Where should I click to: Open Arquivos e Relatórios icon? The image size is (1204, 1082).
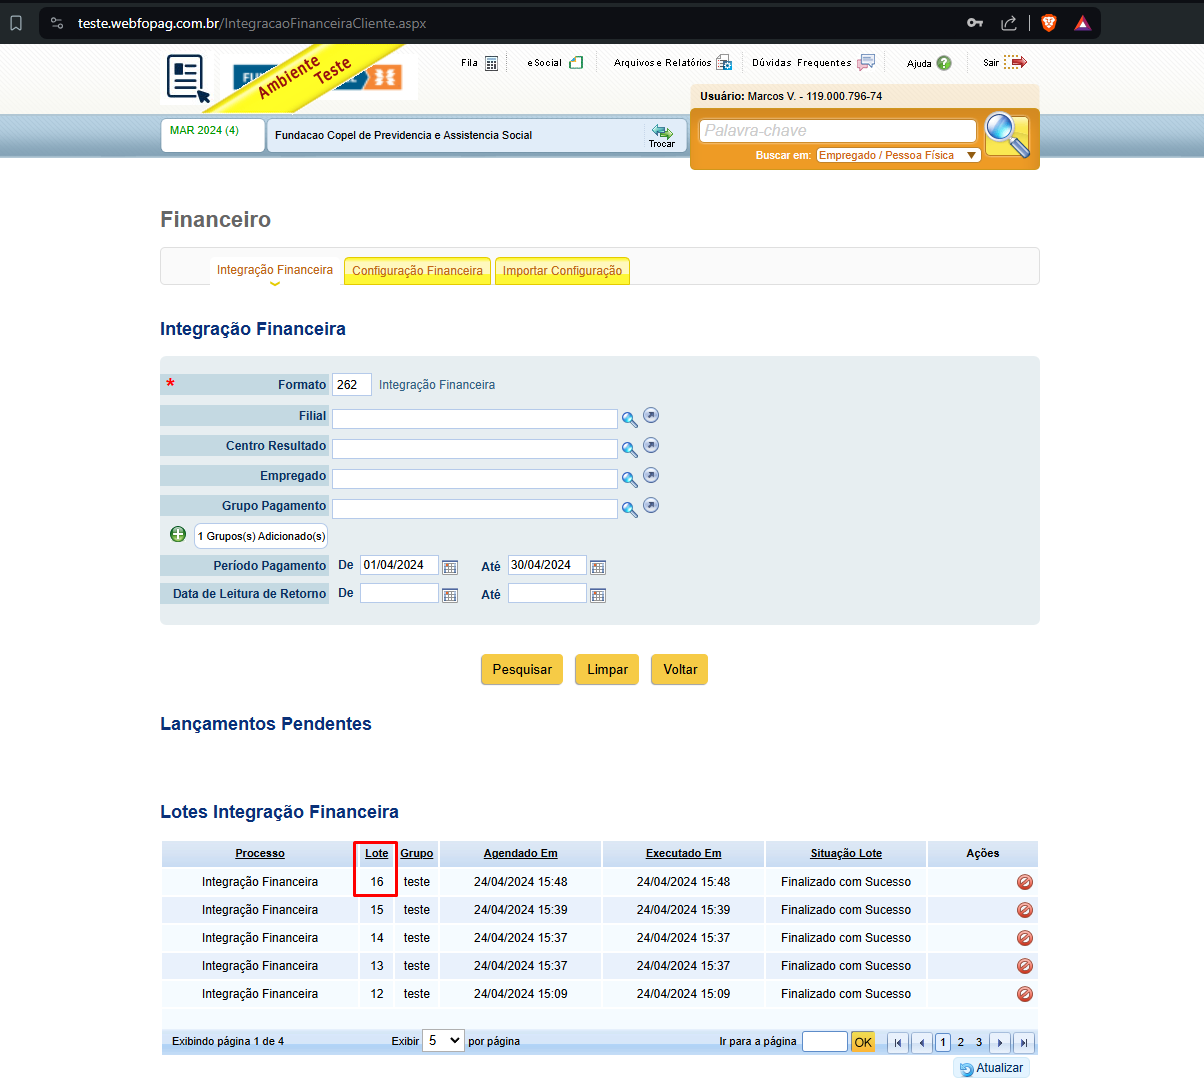click(x=724, y=62)
